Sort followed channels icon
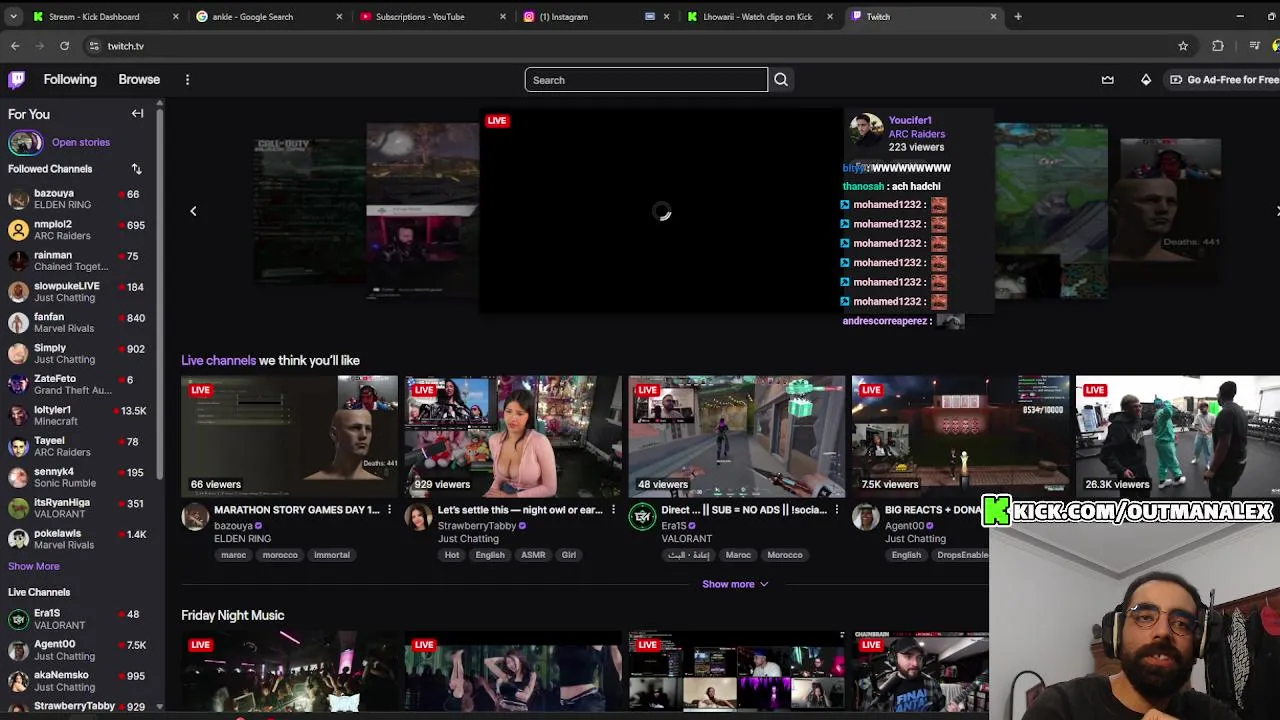This screenshot has height=720, width=1280. click(x=136, y=169)
